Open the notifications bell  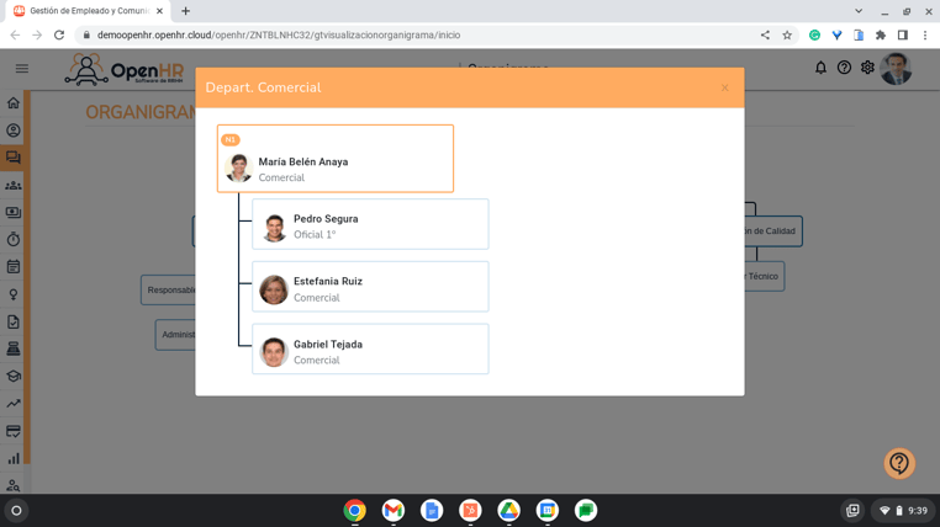pos(821,68)
